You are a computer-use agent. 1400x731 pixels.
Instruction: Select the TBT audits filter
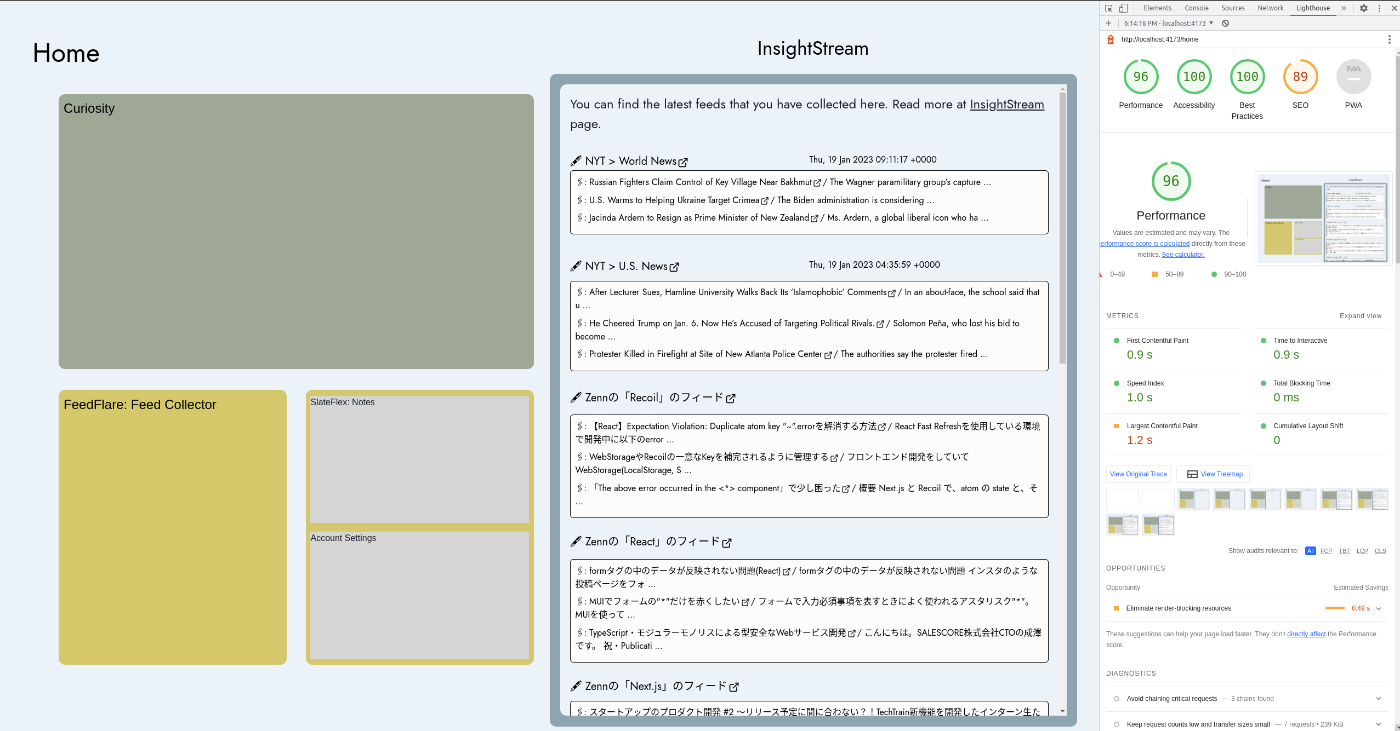(1344, 551)
